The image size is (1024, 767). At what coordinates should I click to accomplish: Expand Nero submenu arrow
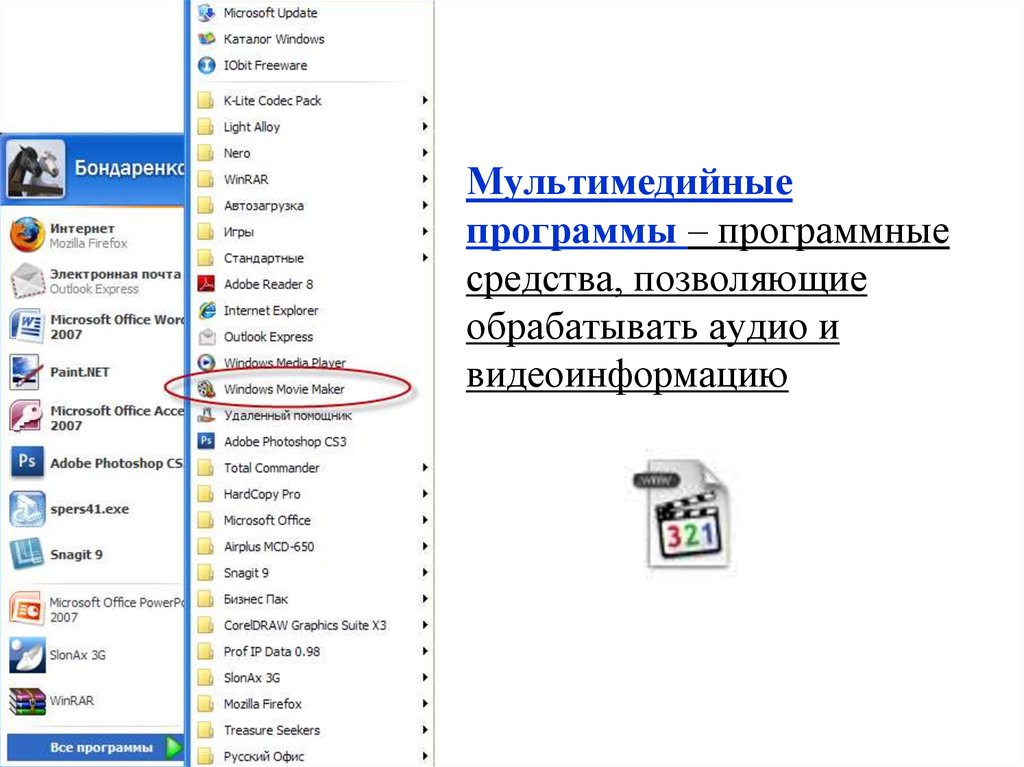click(x=424, y=152)
